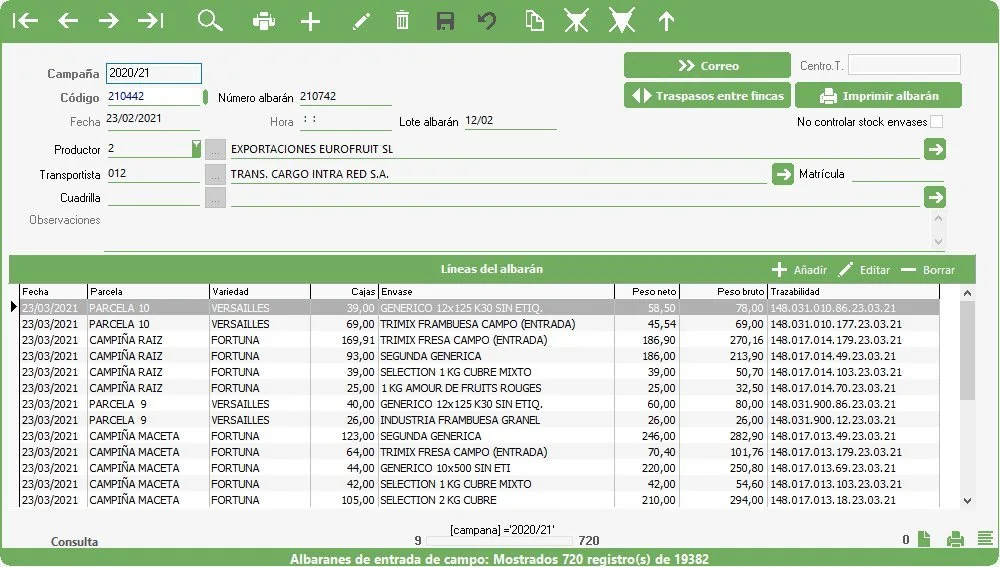
Task: Click the lines grid scrollbar thumb
Action: click(967, 351)
